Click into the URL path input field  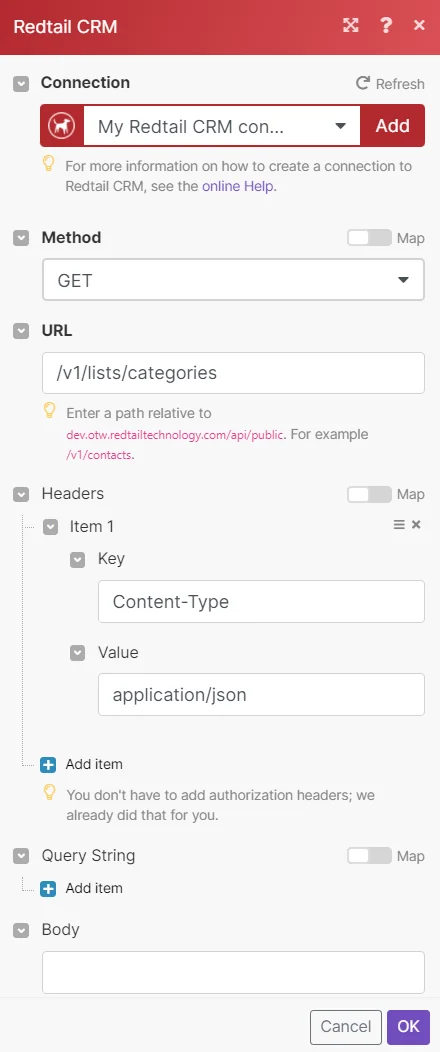233,373
